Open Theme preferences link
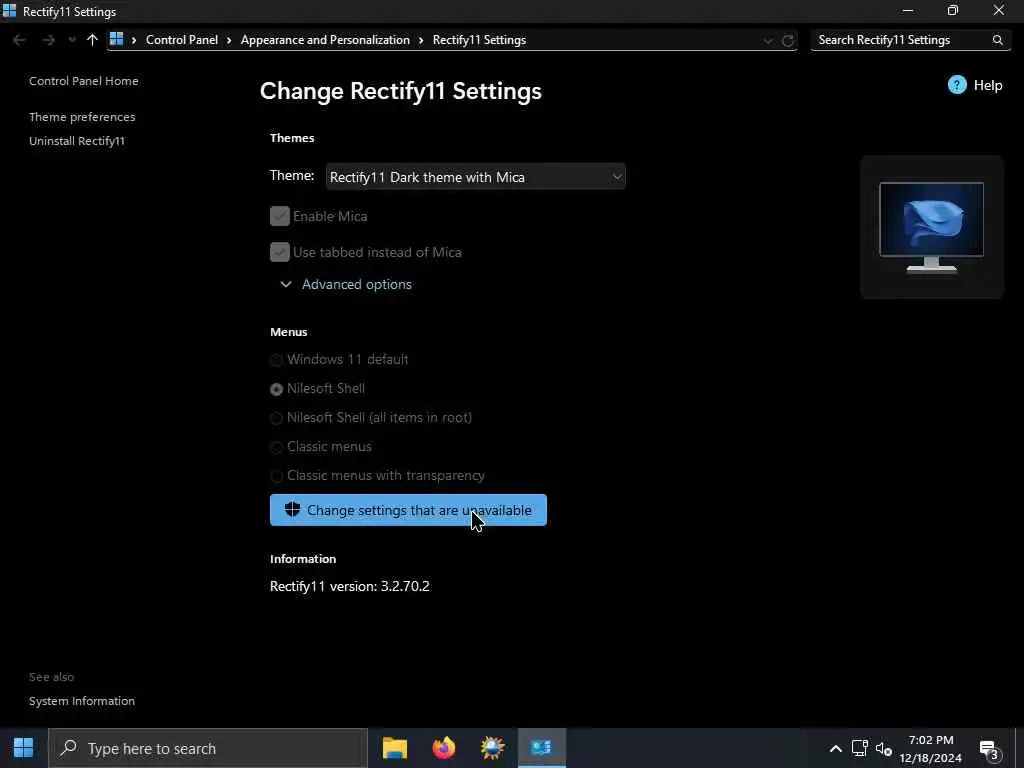The height and width of the screenshot is (768, 1024). click(82, 117)
